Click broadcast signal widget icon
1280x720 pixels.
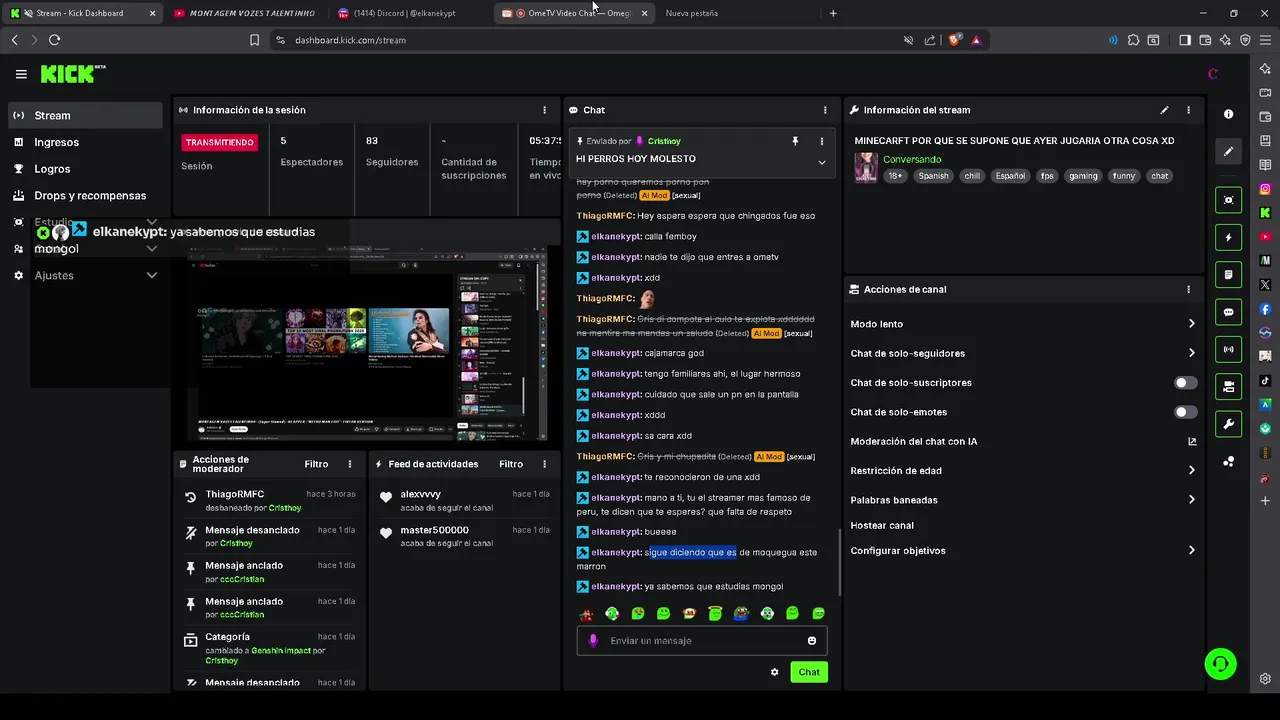pyautogui.click(x=1228, y=349)
